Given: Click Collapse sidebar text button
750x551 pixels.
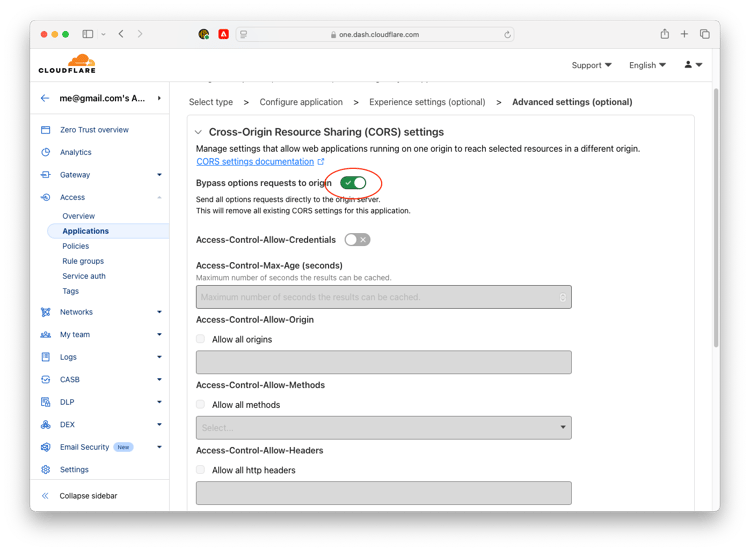Looking at the screenshot, I should point(88,496).
